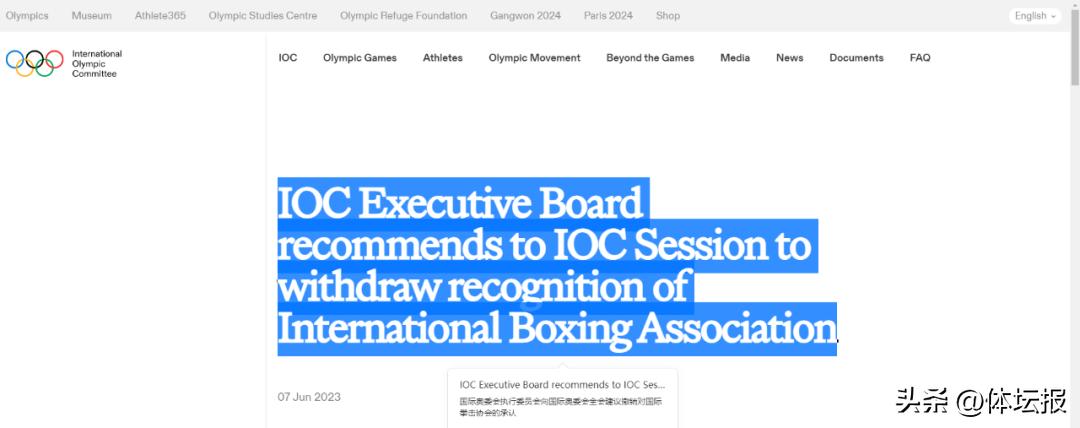Viewport: 1080px width, 428px height.
Task: Open the Media navigation item
Action: [735, 58]
